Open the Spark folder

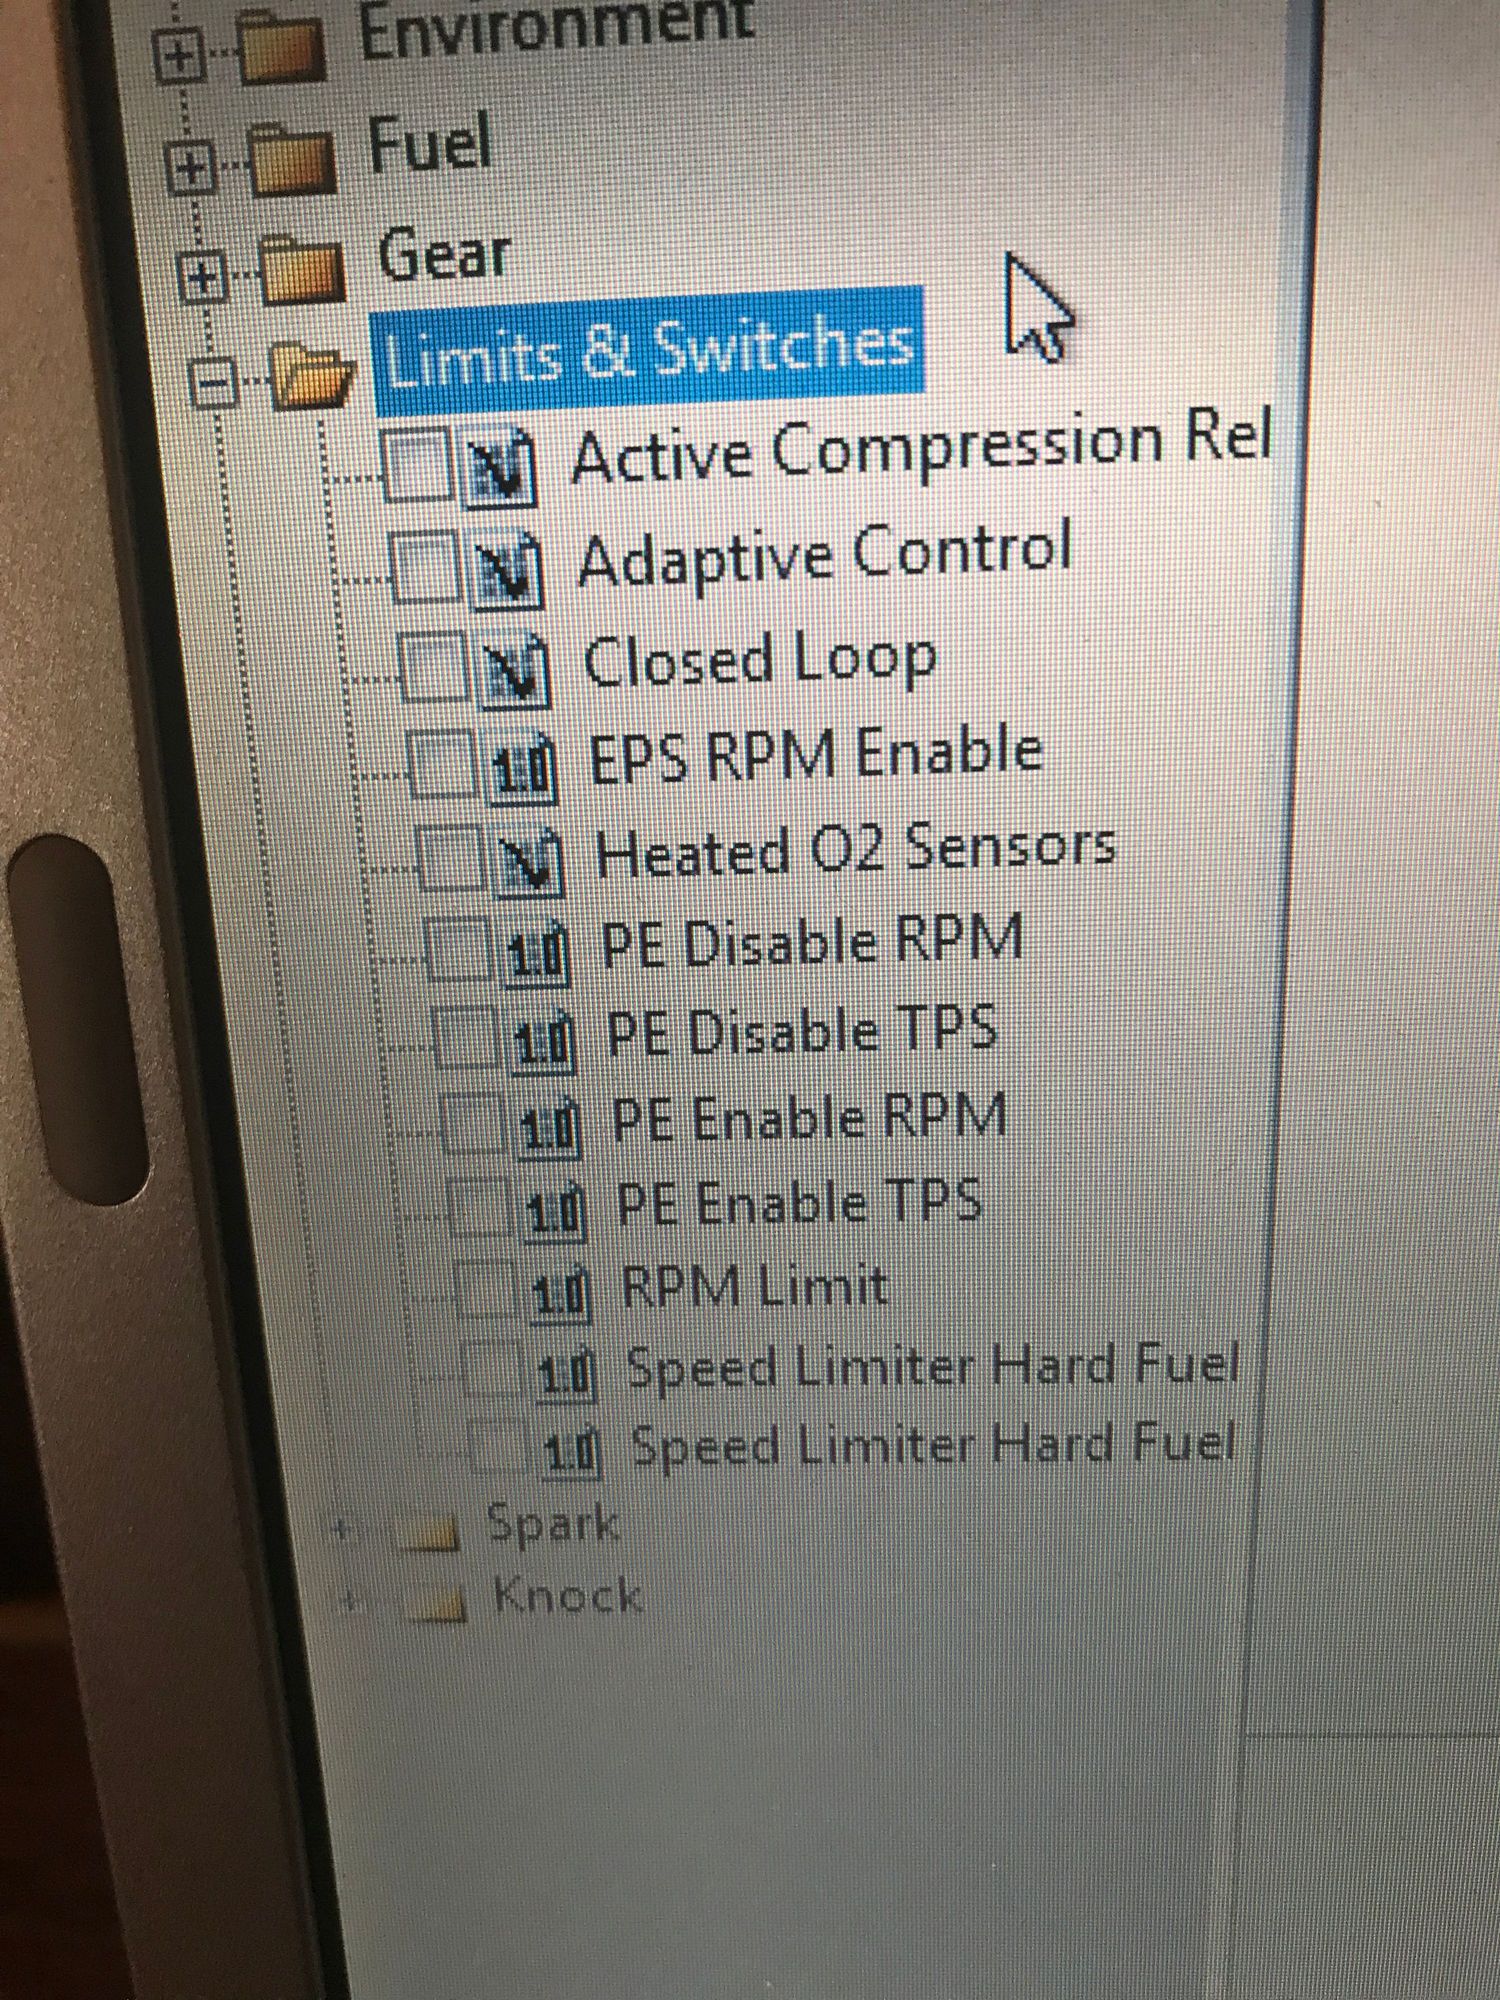[x=552, y=1524]
